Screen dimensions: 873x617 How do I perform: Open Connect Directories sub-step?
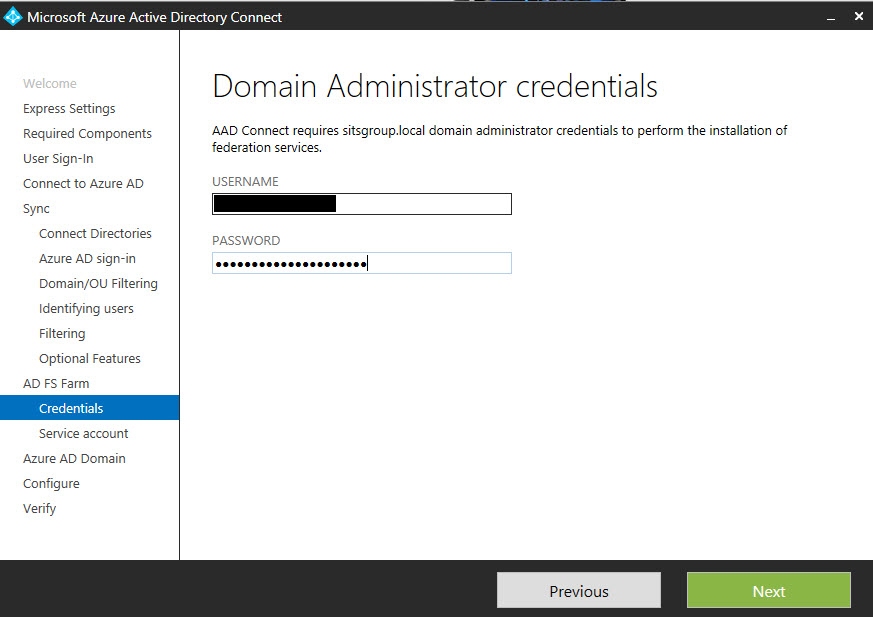click(x=95, y=234)
